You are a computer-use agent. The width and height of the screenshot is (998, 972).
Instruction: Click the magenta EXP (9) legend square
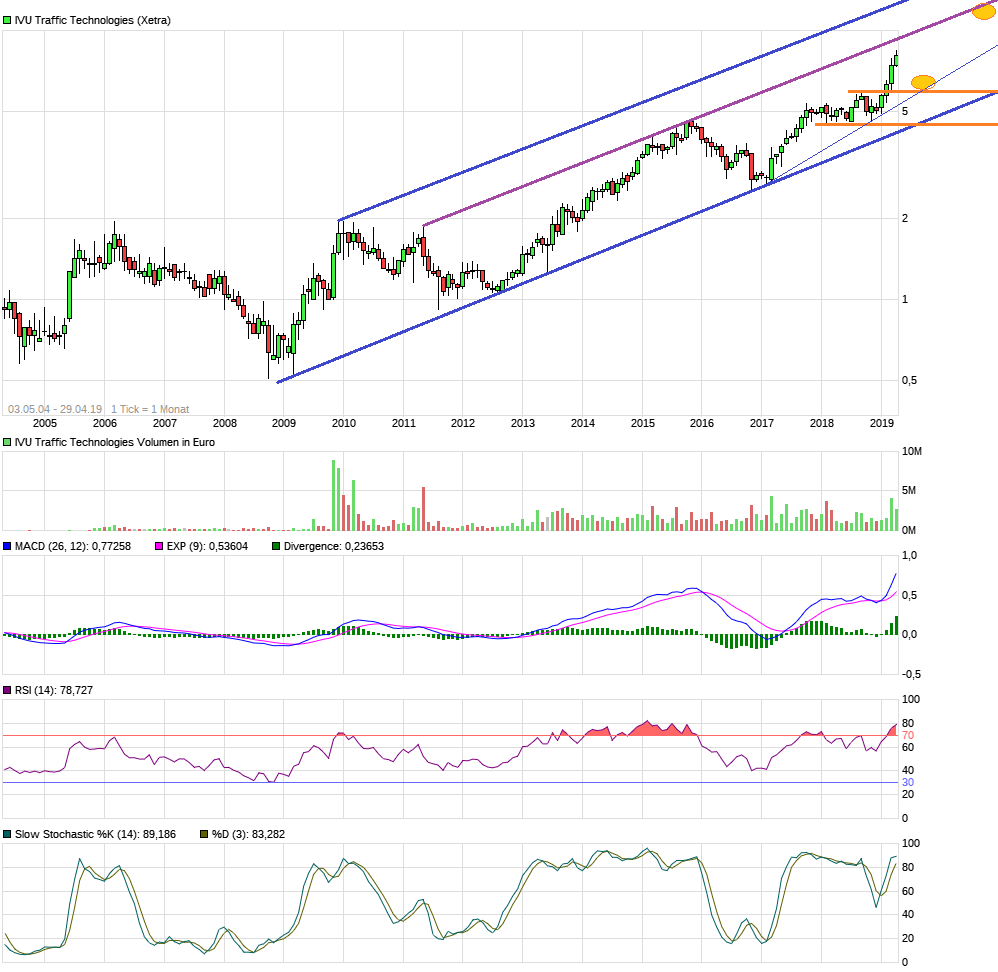pos(159,546)
